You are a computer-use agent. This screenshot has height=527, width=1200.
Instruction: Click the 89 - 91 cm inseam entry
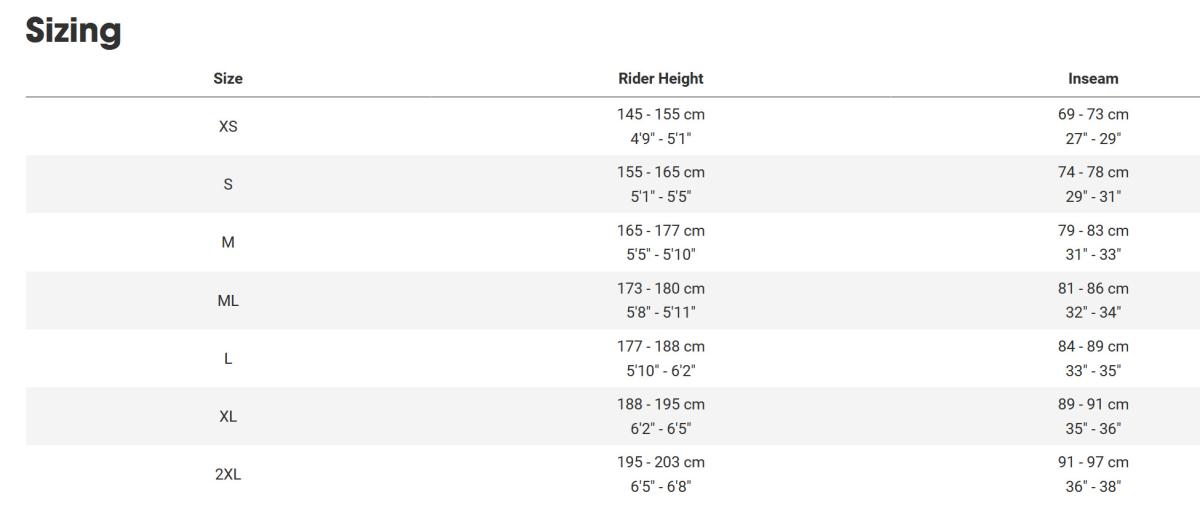click(1093, 405)
